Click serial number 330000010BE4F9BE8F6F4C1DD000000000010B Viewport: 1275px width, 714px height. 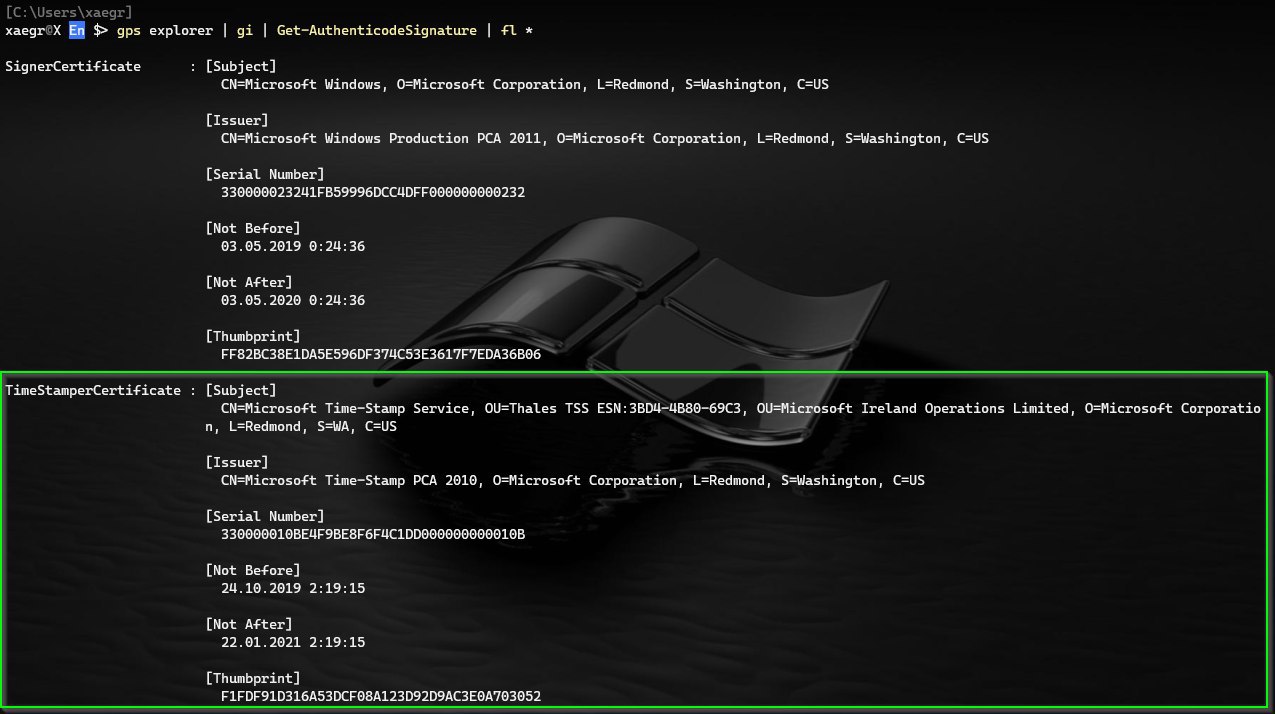coord(373,534)
